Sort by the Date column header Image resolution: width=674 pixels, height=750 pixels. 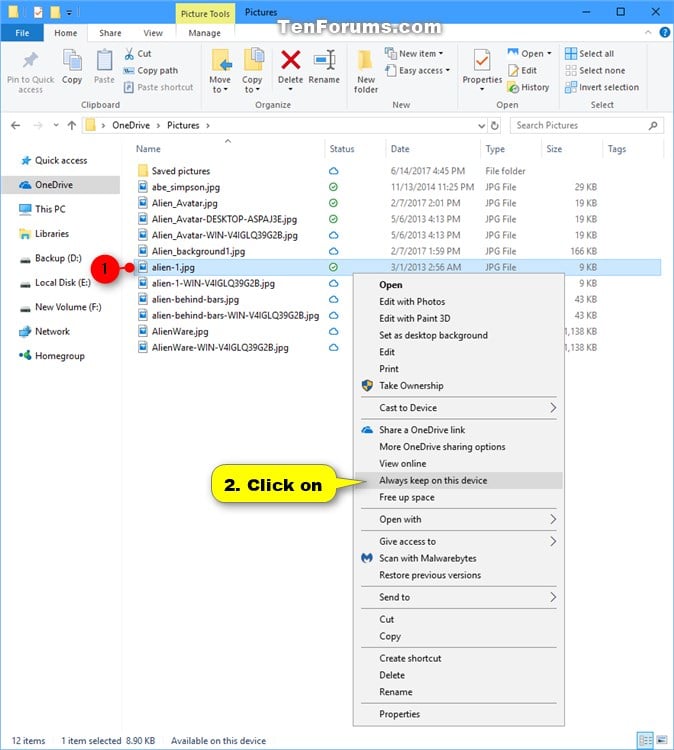coord(400,149)
